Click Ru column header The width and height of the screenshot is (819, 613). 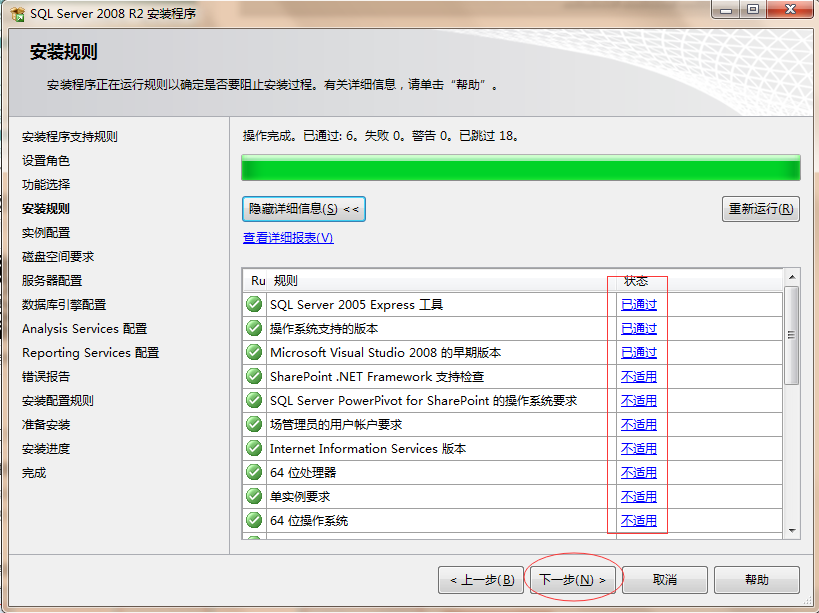point(256,281)
